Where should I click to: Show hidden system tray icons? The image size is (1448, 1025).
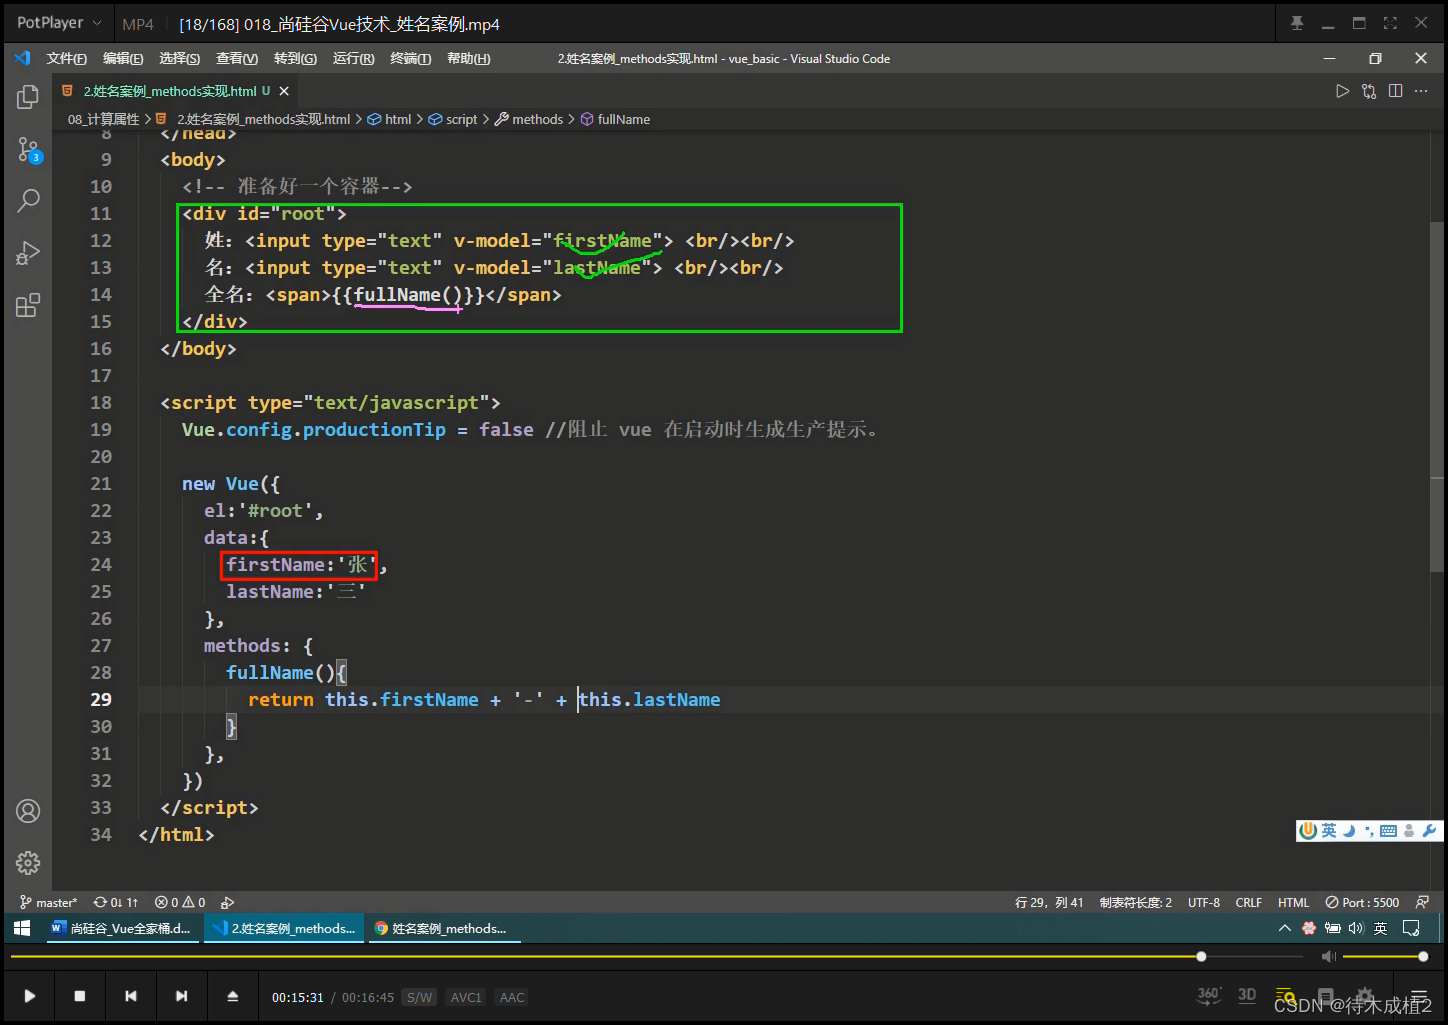(1284, 928)
